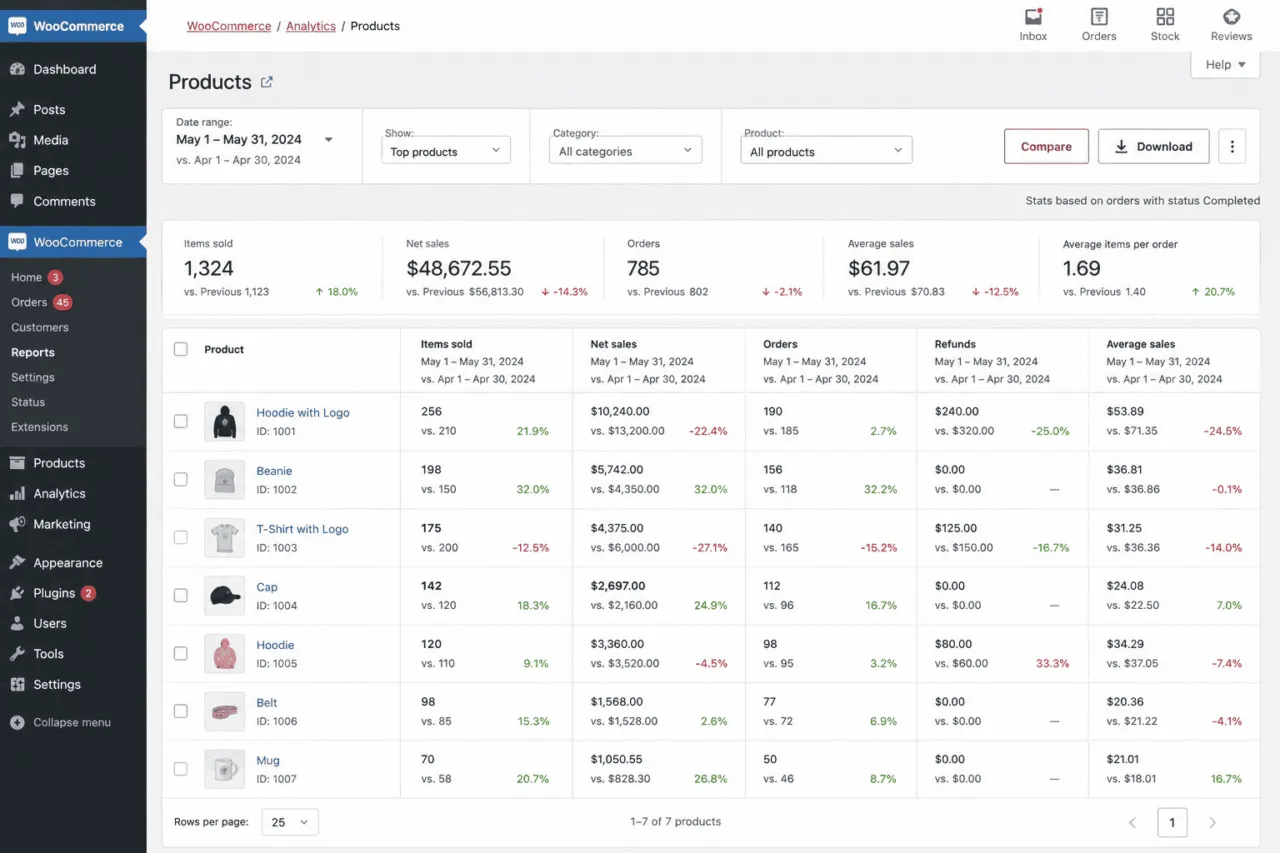This screenshot has height=853, width=1280.
Task: Follow the Analytics breadcrumb link
Action: [x=311, y=26]
